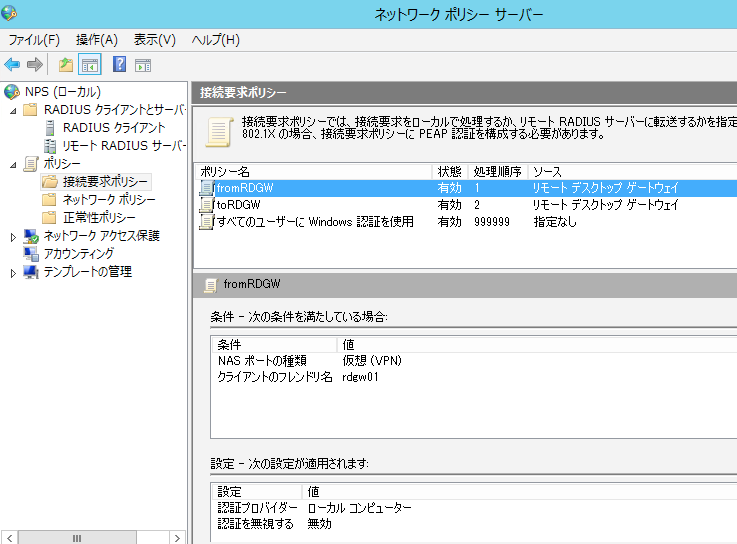
Task: Open the 操作(A) menu
Action: click(97, 40)
